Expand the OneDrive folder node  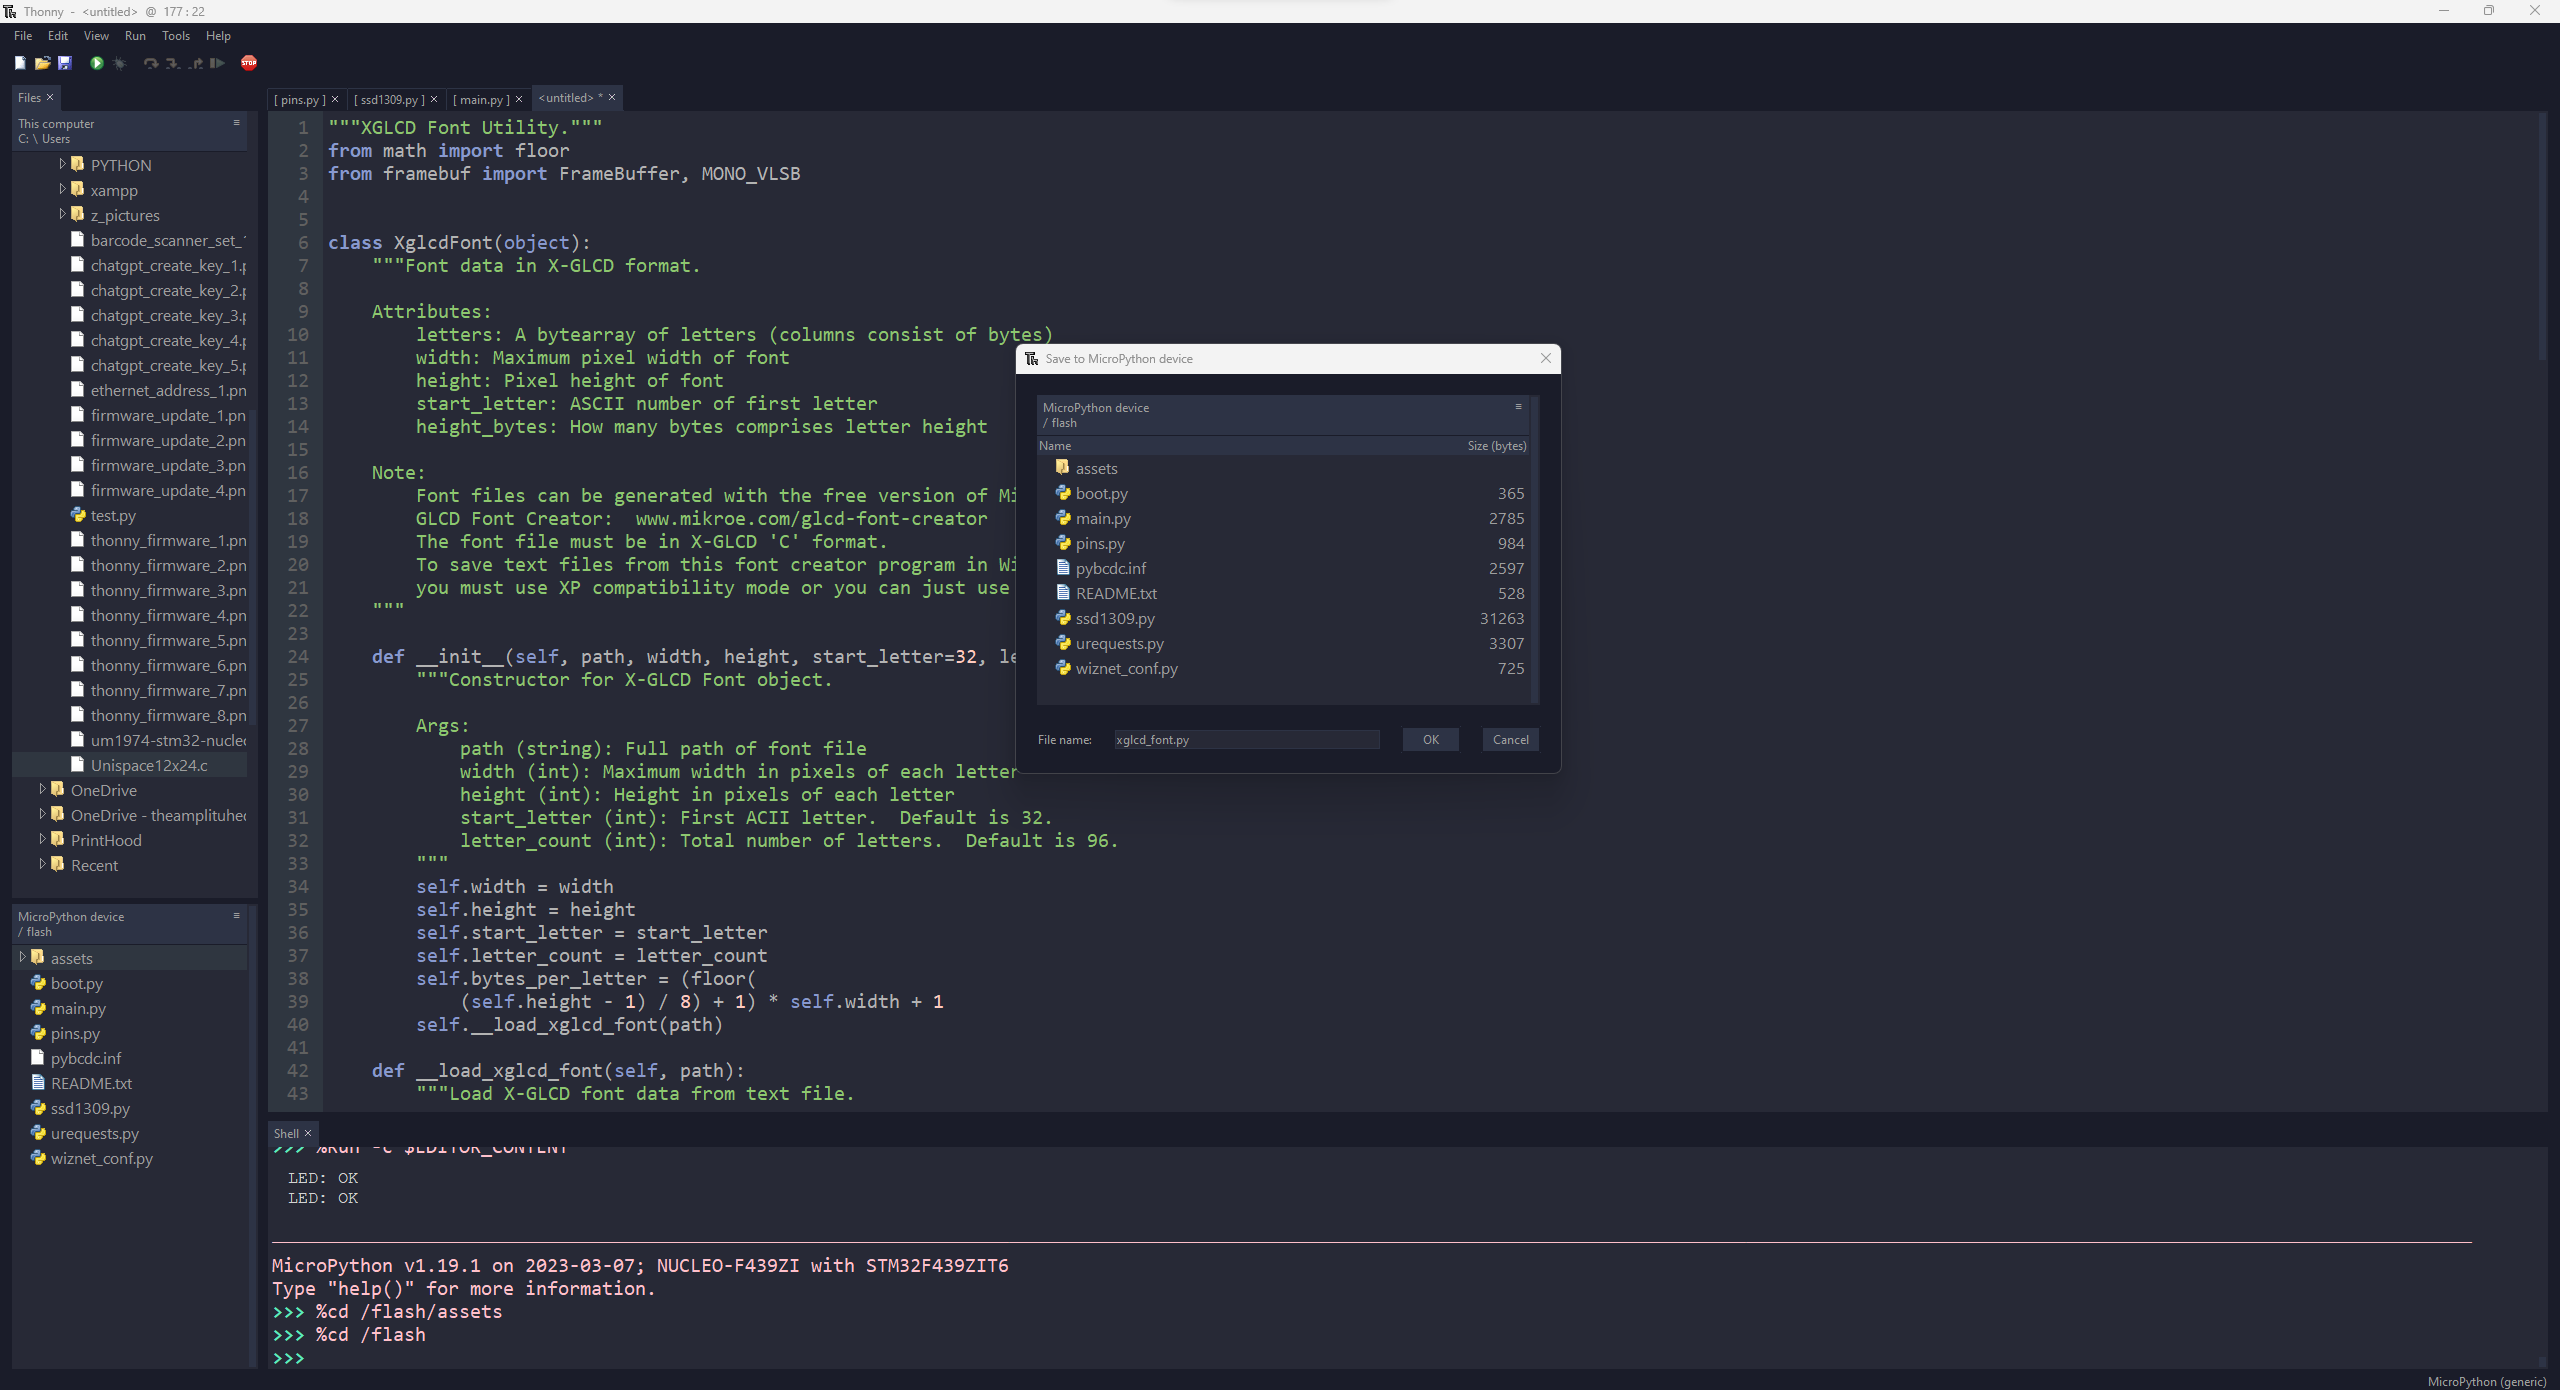point(42,789)
